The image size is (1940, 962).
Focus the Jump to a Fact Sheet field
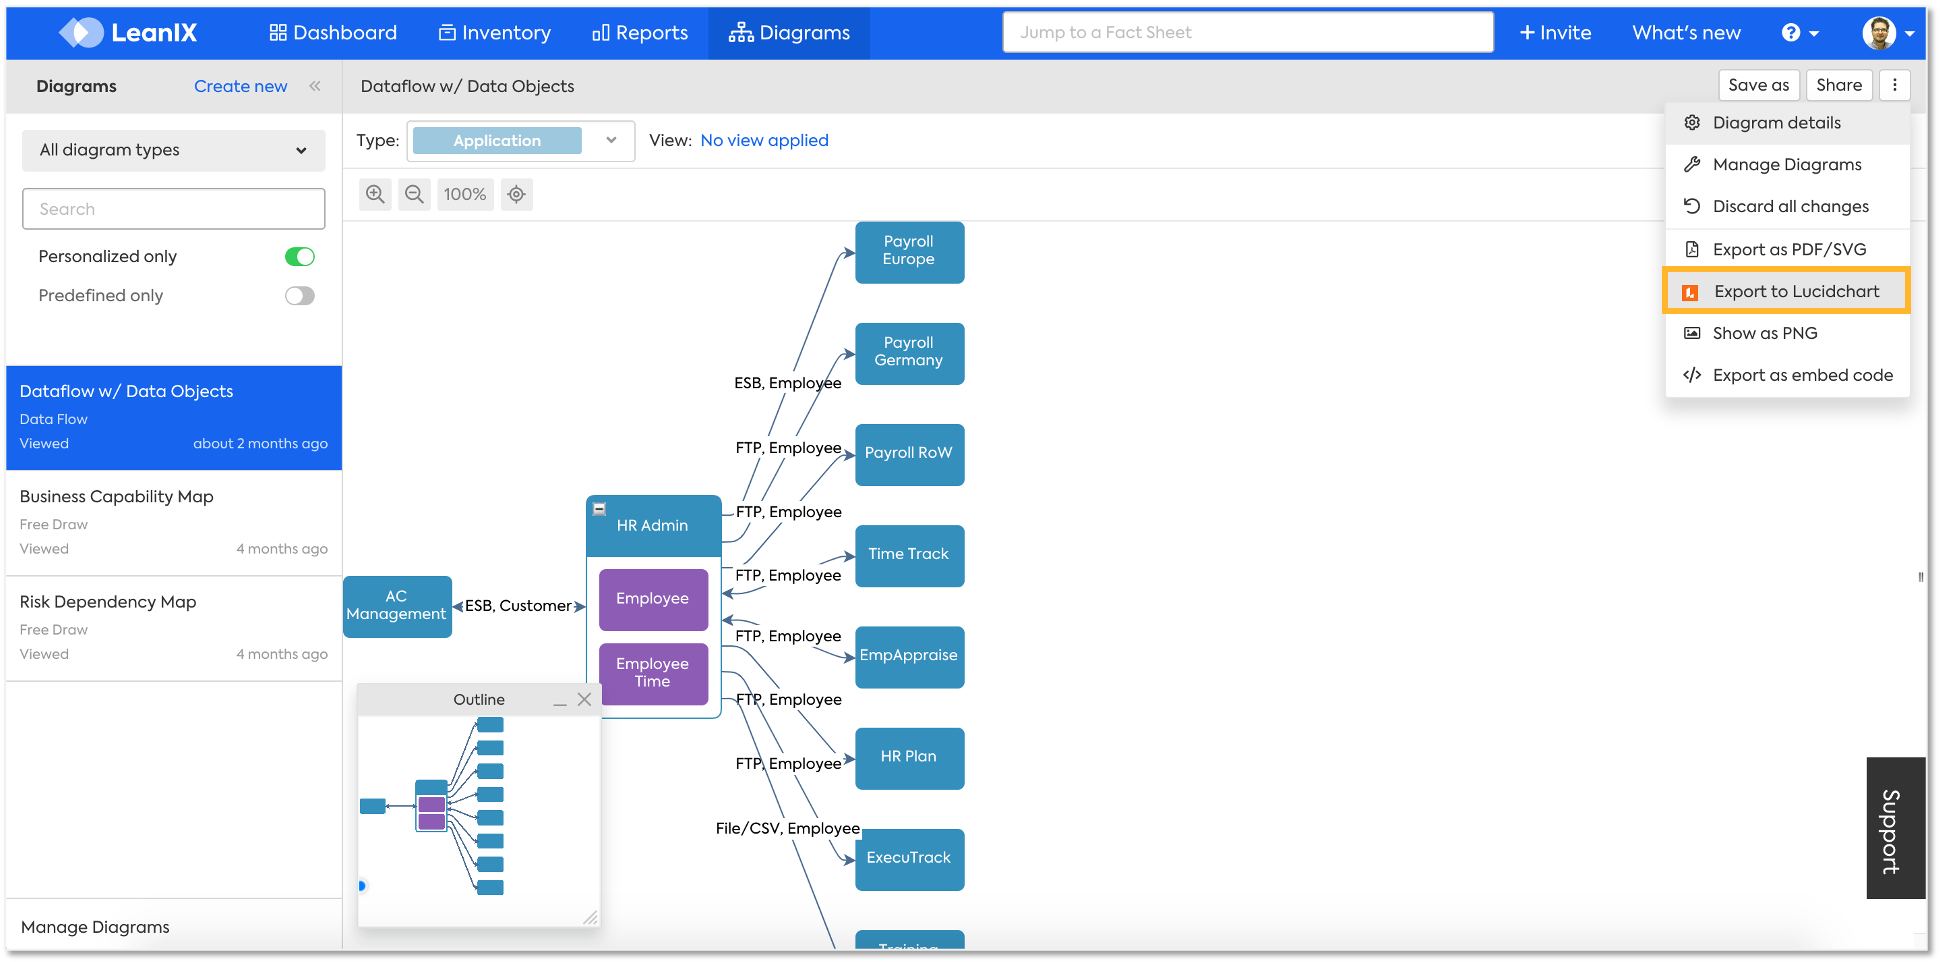(1248, 32)
